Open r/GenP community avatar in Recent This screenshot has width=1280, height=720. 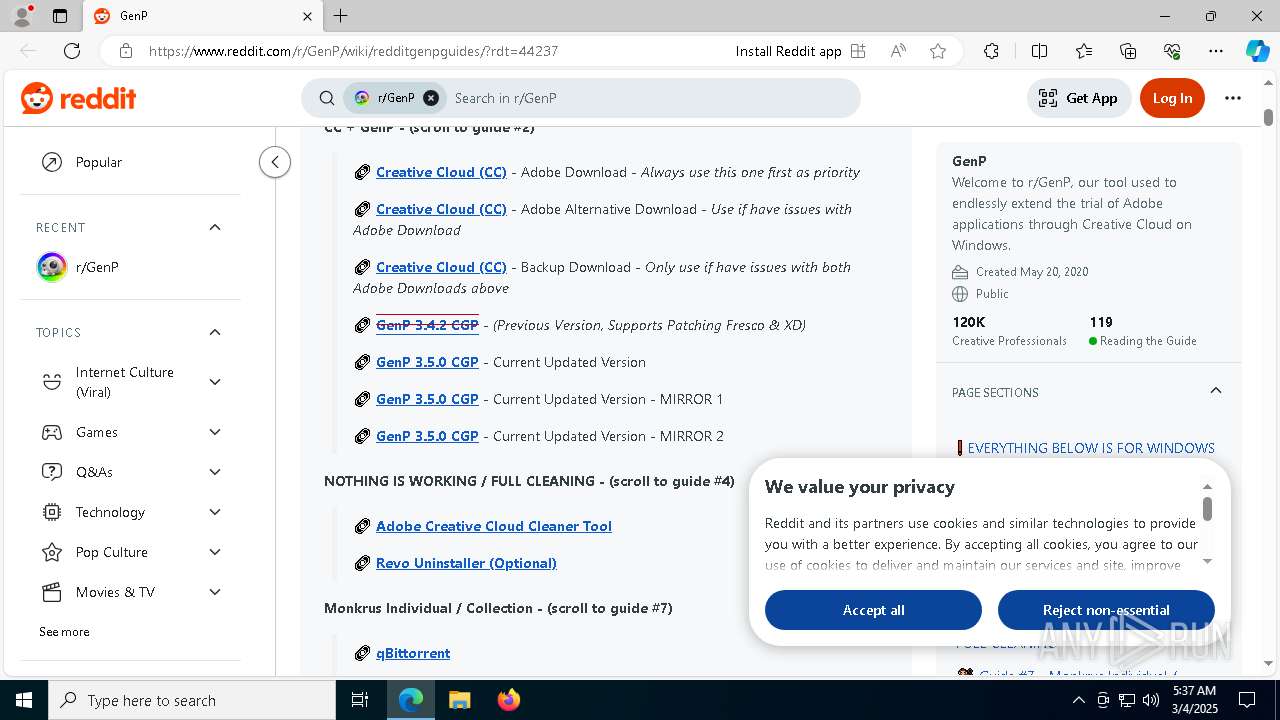51,267
